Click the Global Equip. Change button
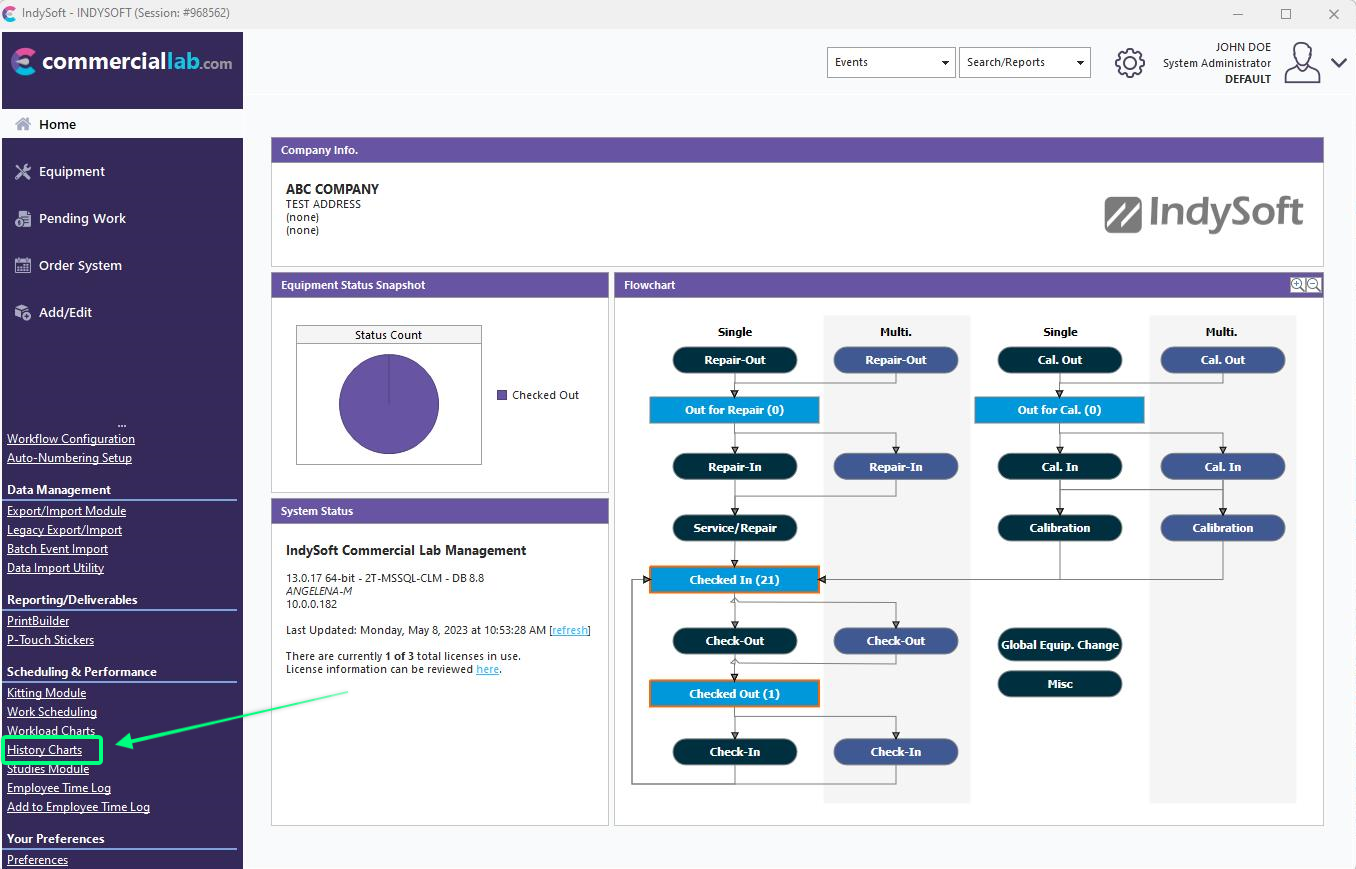The width and height of the screenshot is (1356, 869). click(1059, 645)
